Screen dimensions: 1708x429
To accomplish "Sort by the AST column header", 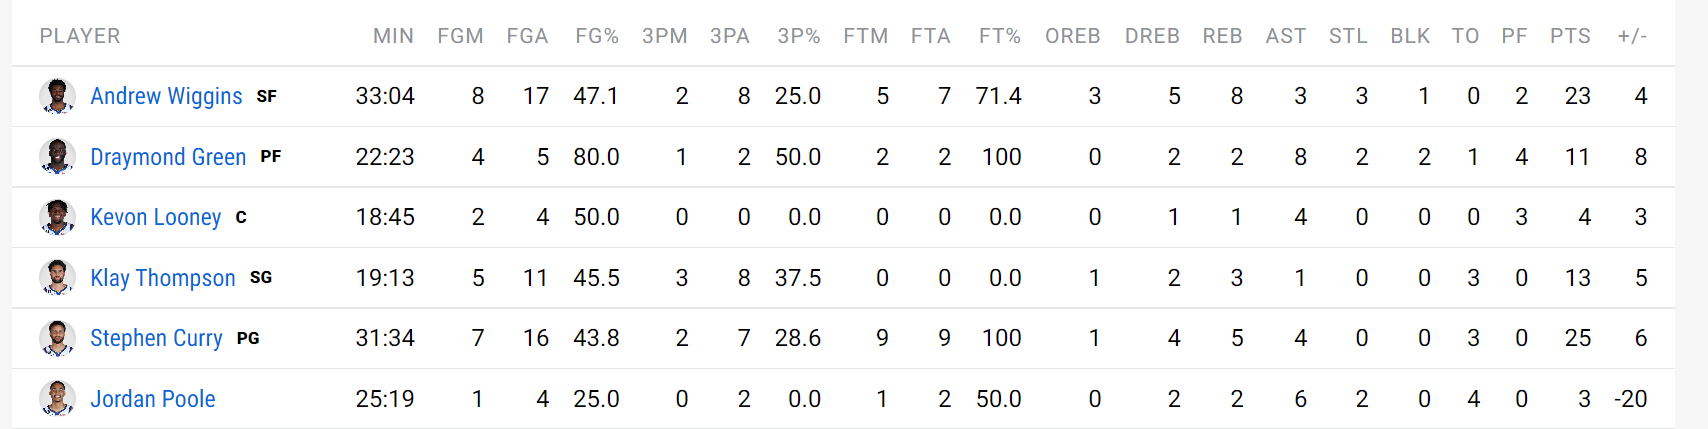I will [1285, 36].
